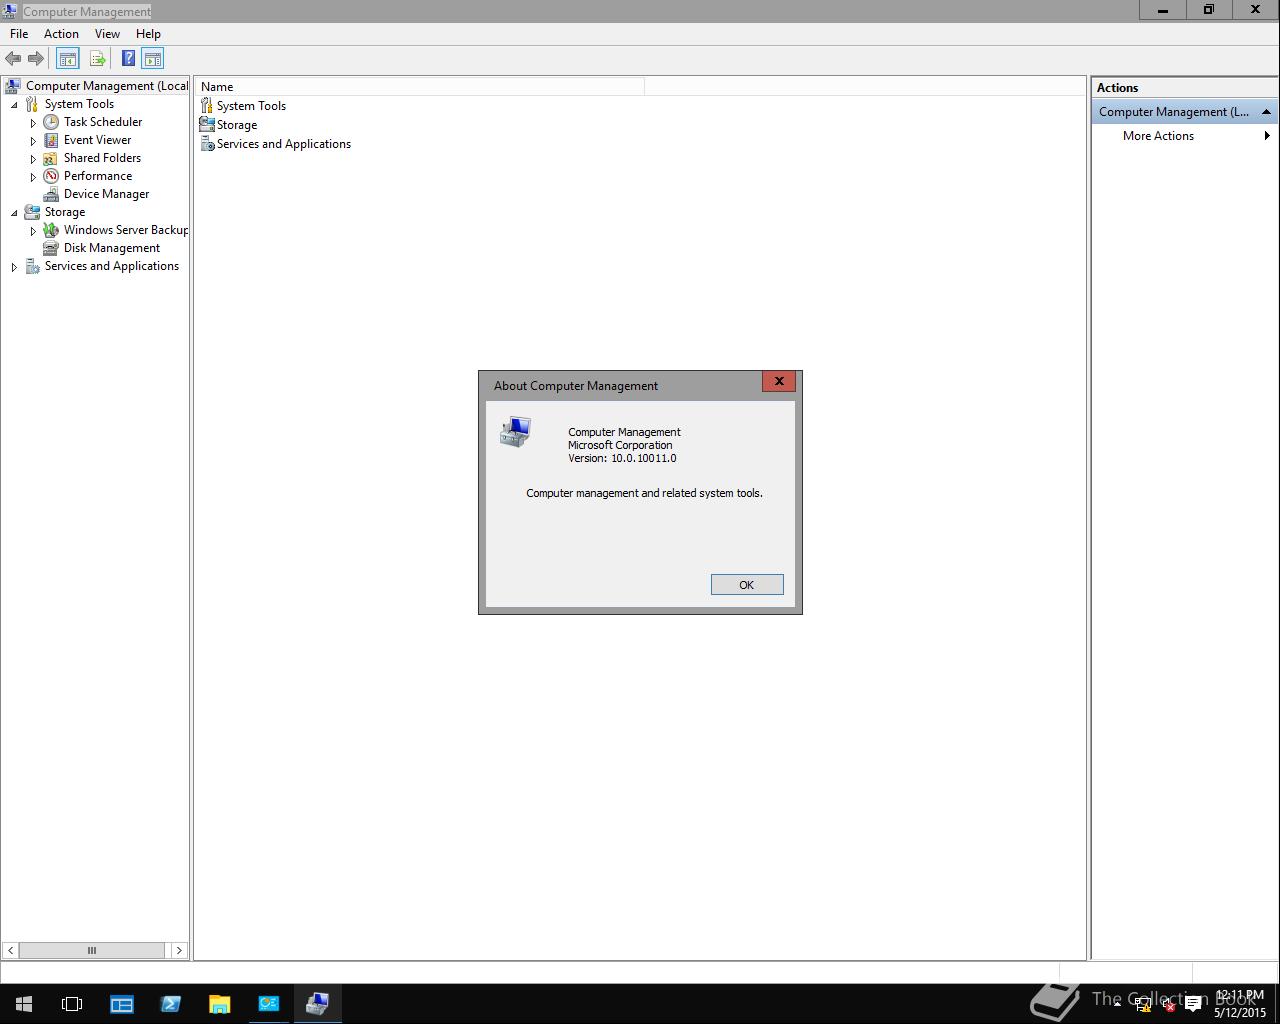Click the Name column header
Image resolution: width=1280 pixels, height=1024 pixels.
coord(420,87)
